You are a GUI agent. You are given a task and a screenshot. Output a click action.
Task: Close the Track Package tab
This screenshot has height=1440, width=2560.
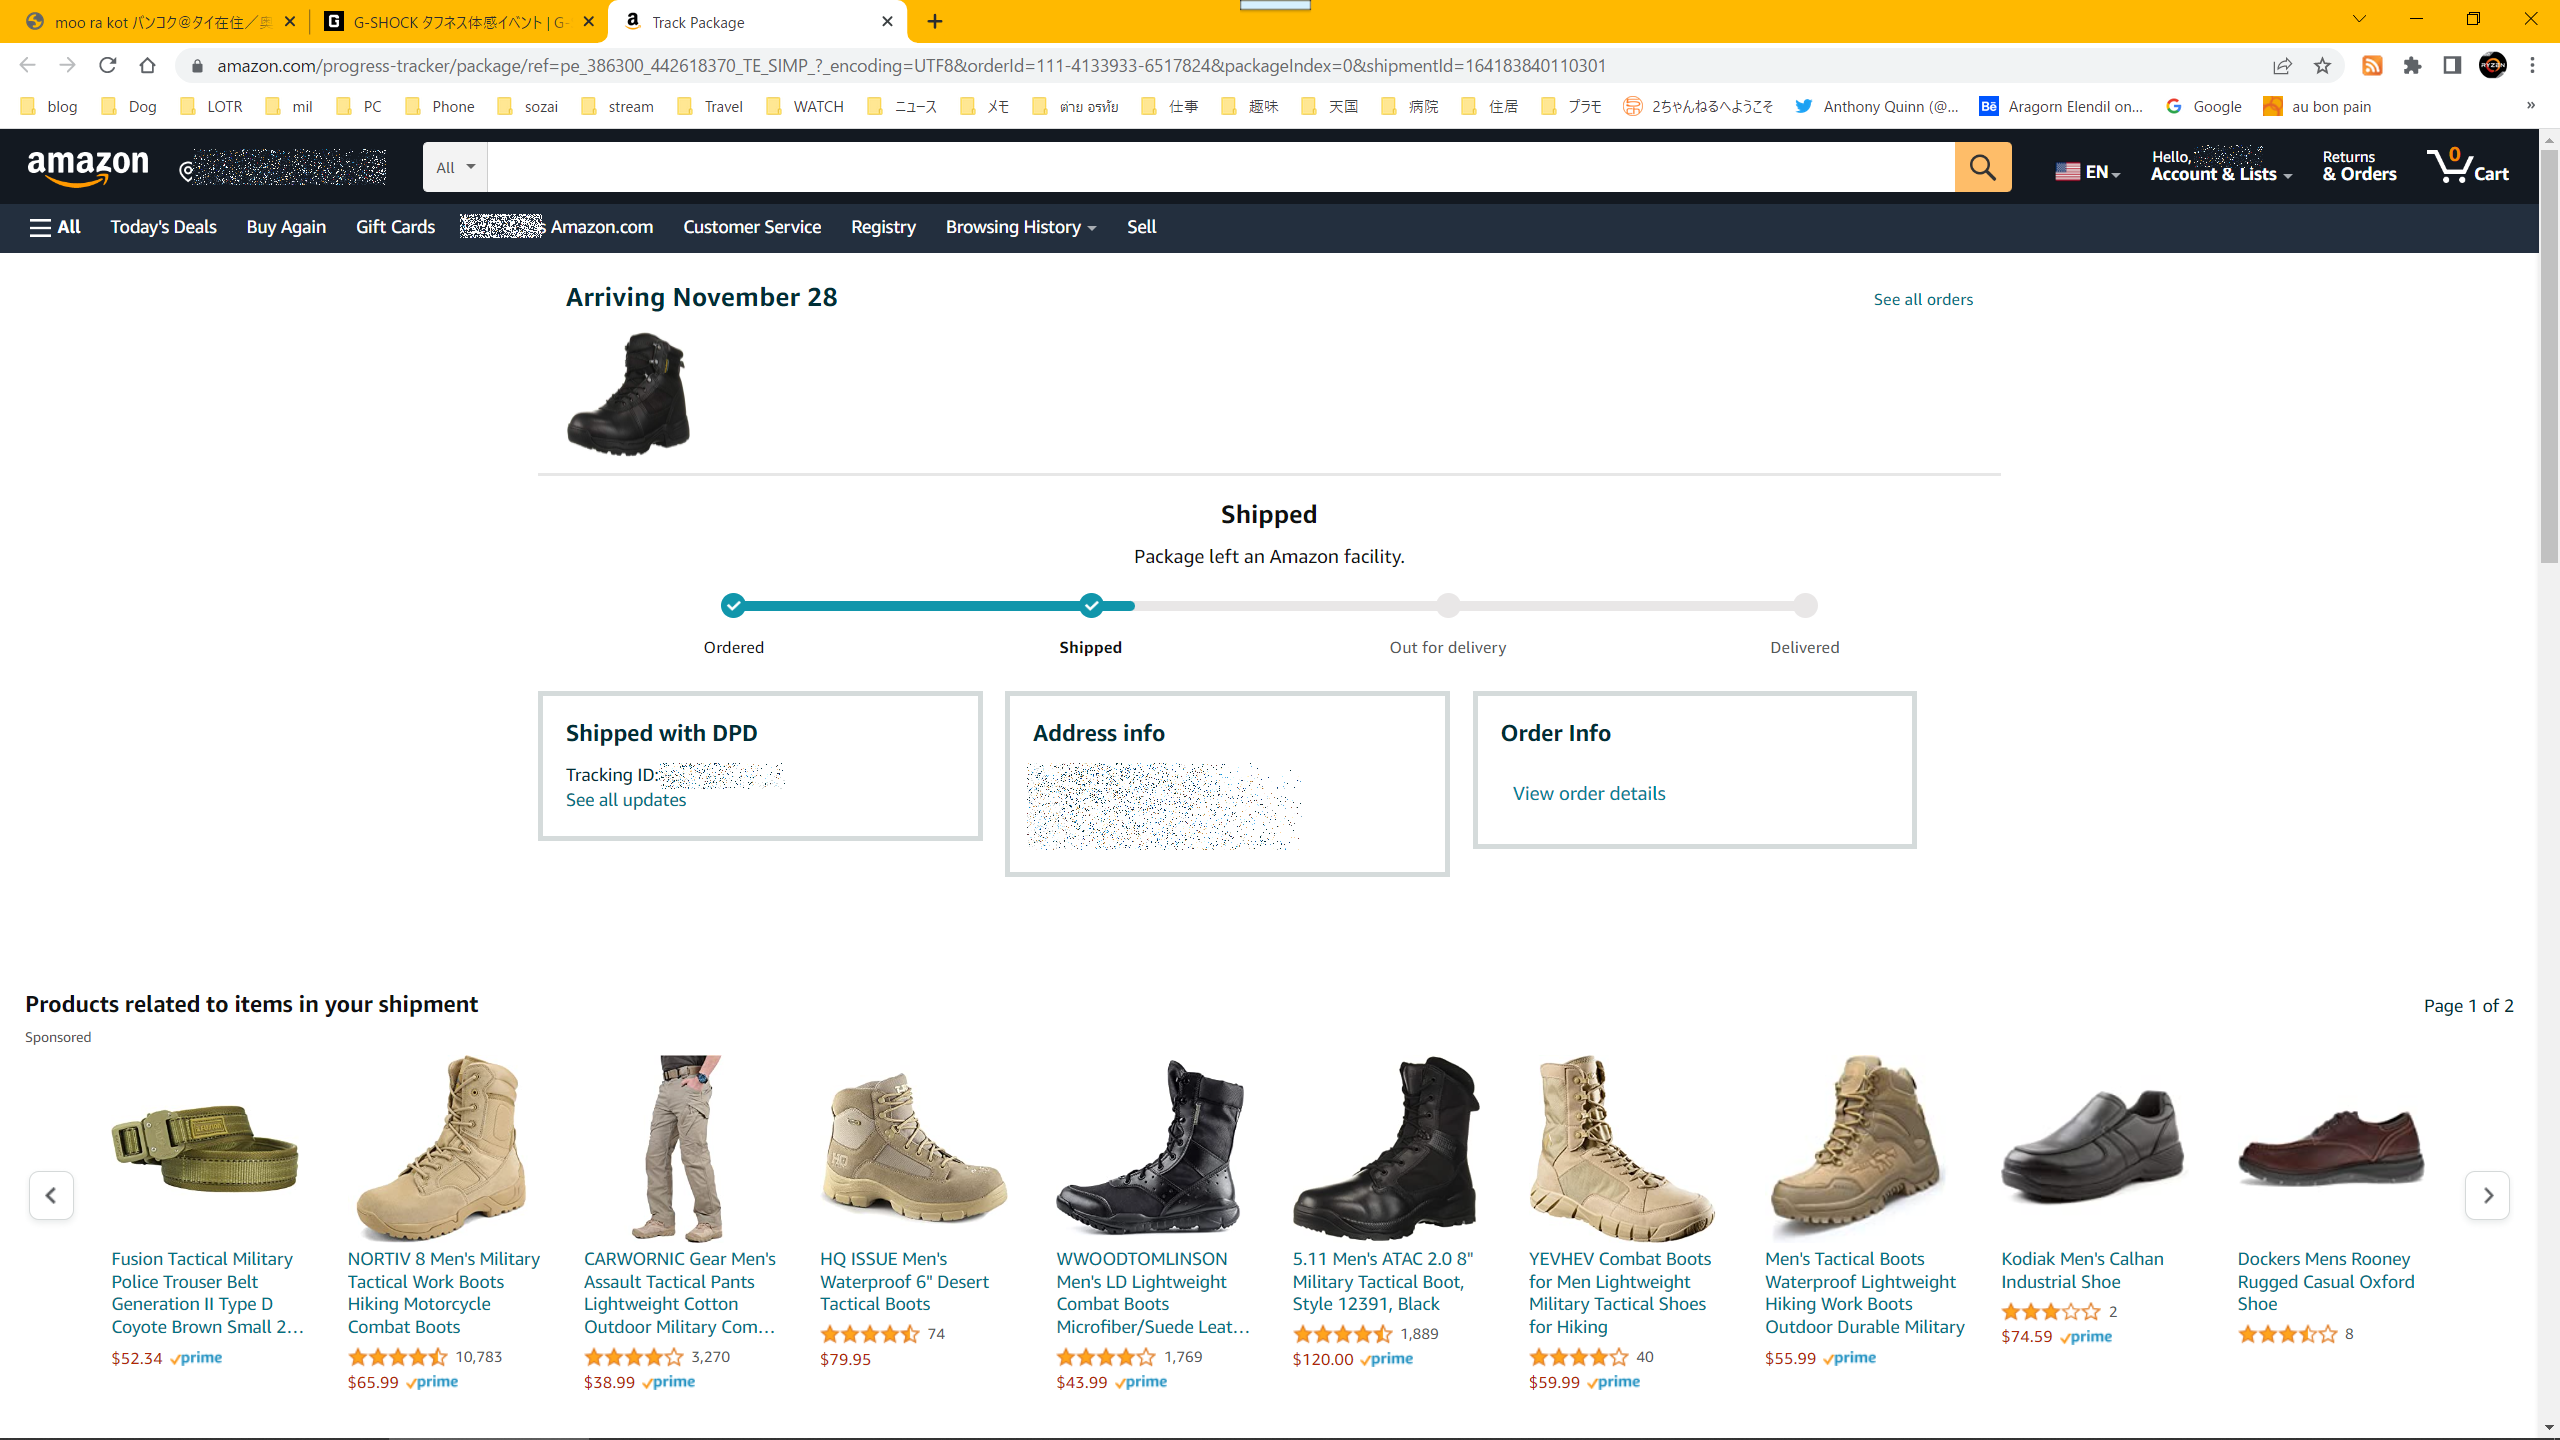887,21
